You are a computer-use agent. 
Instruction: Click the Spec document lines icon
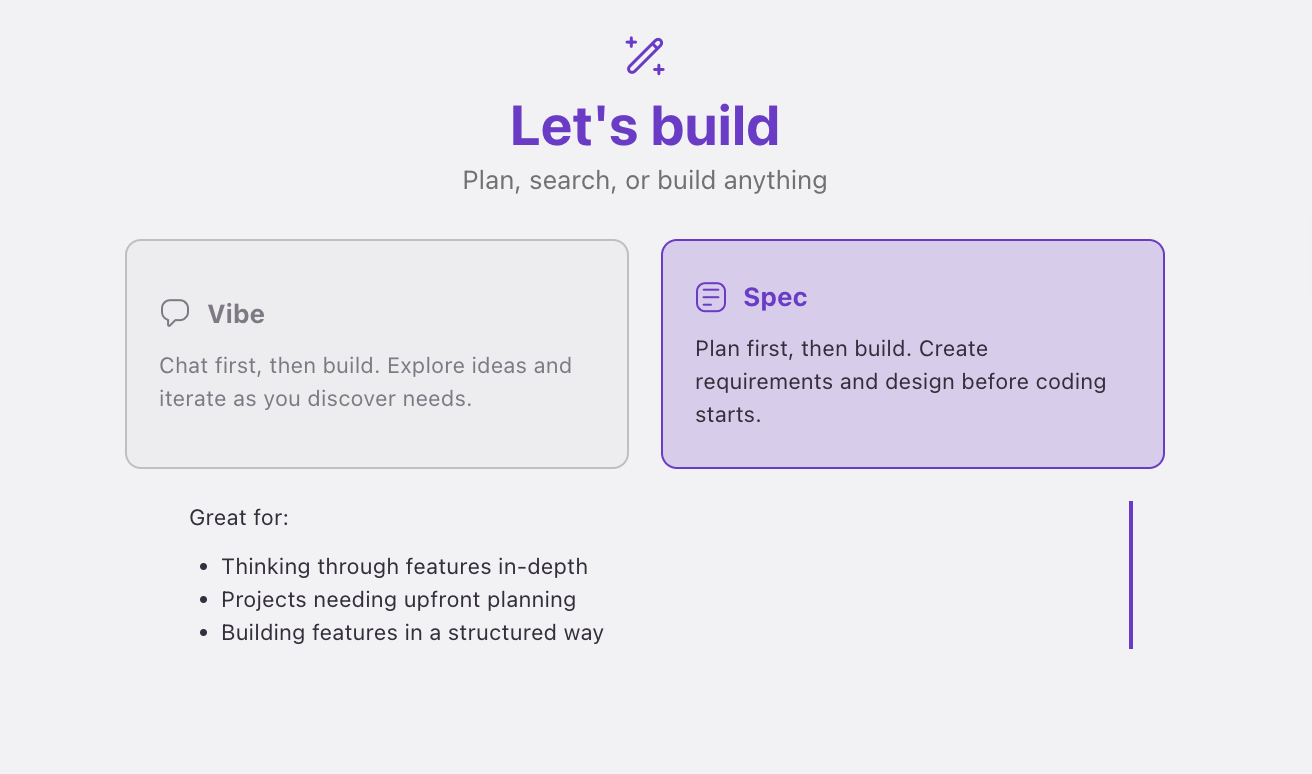pos(711,297)
